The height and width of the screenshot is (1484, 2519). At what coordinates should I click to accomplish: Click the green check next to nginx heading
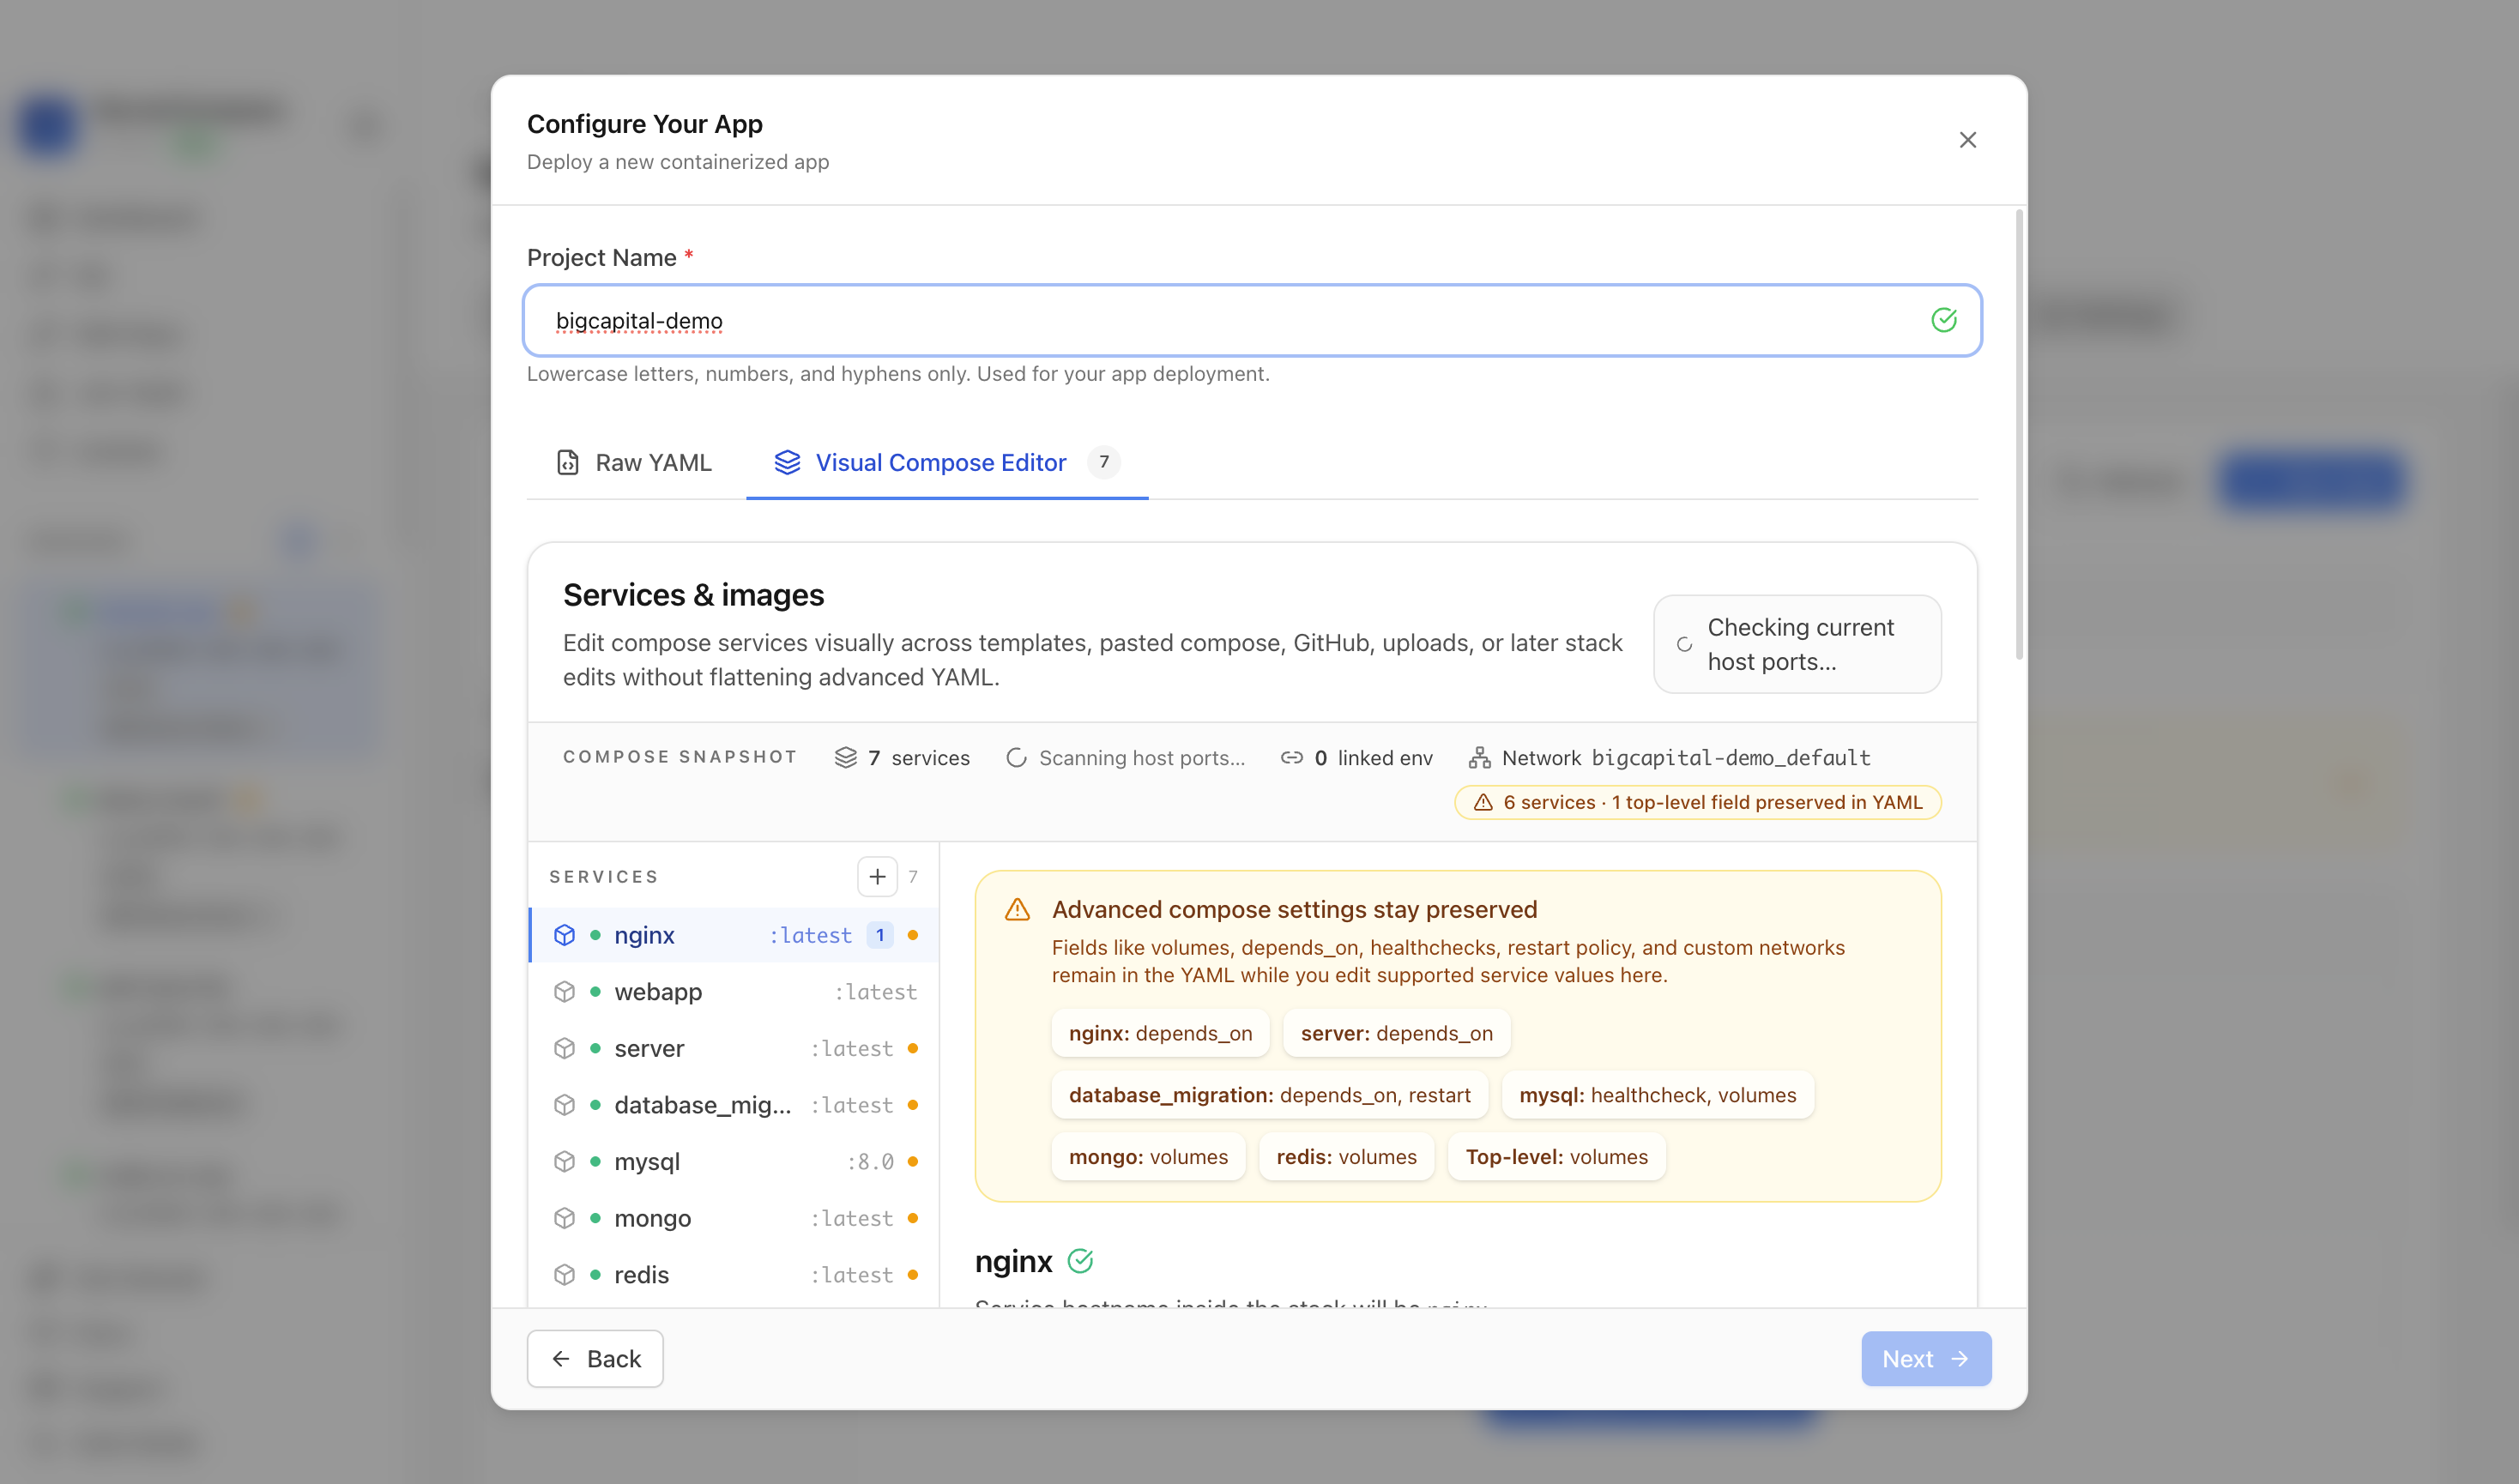pos(1080,1261)
